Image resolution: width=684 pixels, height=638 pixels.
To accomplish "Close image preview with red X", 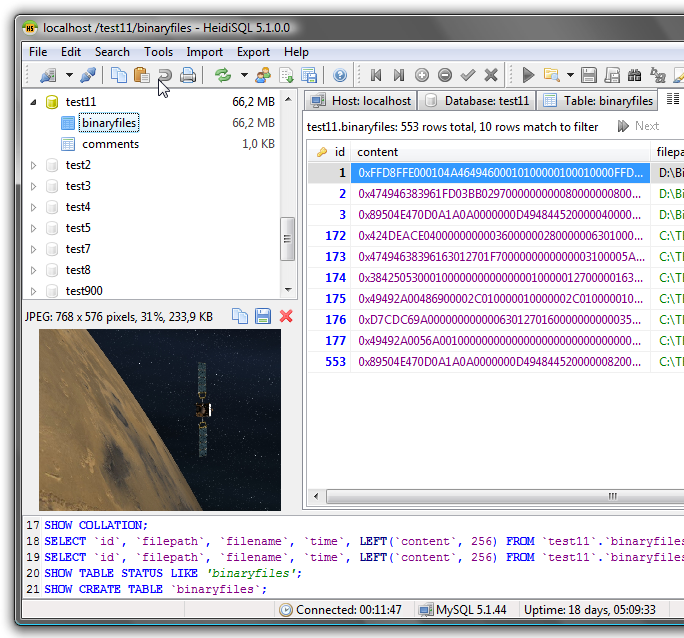I will click(286, 316).
